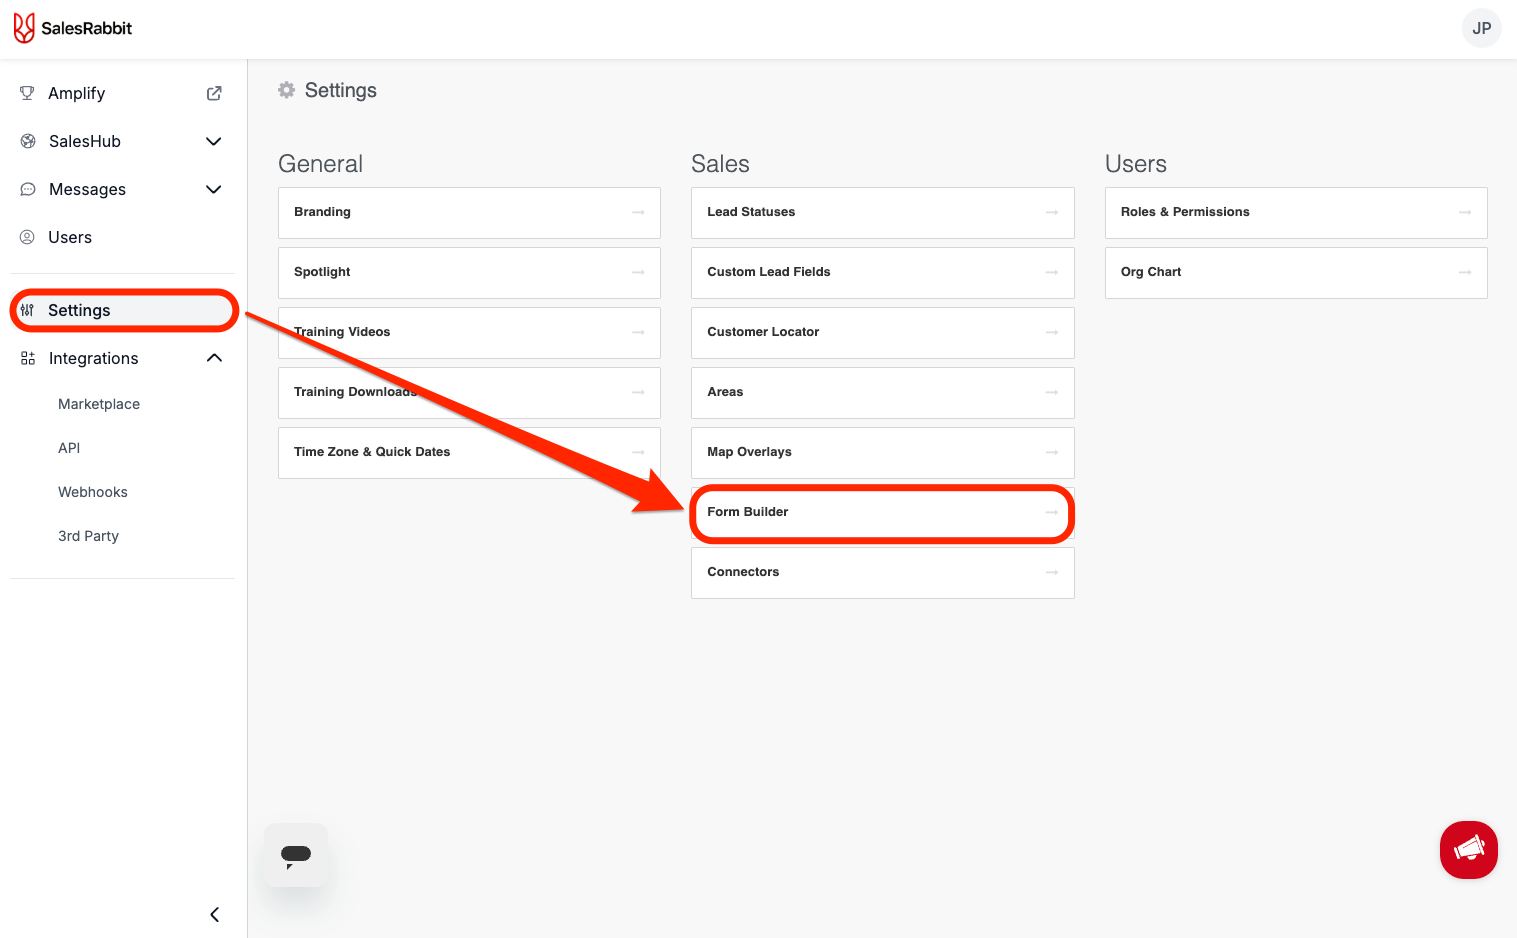Collapse the sidebar with the left chevron
The image size is (1517, 938).
coord(215,914)
